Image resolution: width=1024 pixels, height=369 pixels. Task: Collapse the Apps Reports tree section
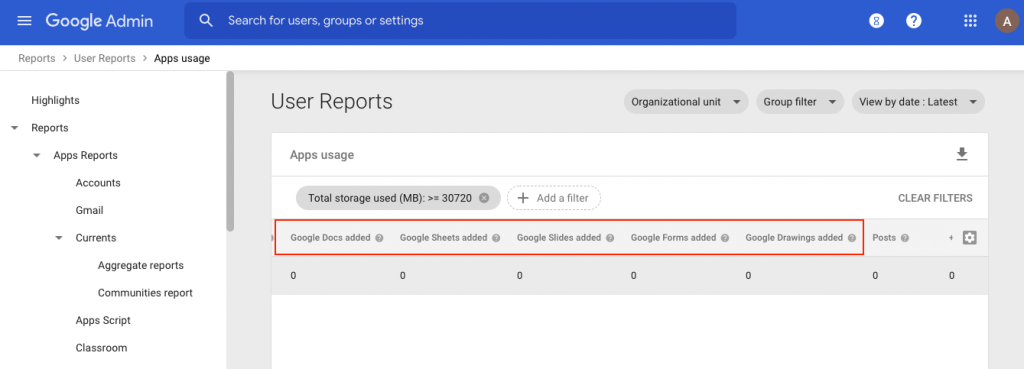click(x=37, y=155)
